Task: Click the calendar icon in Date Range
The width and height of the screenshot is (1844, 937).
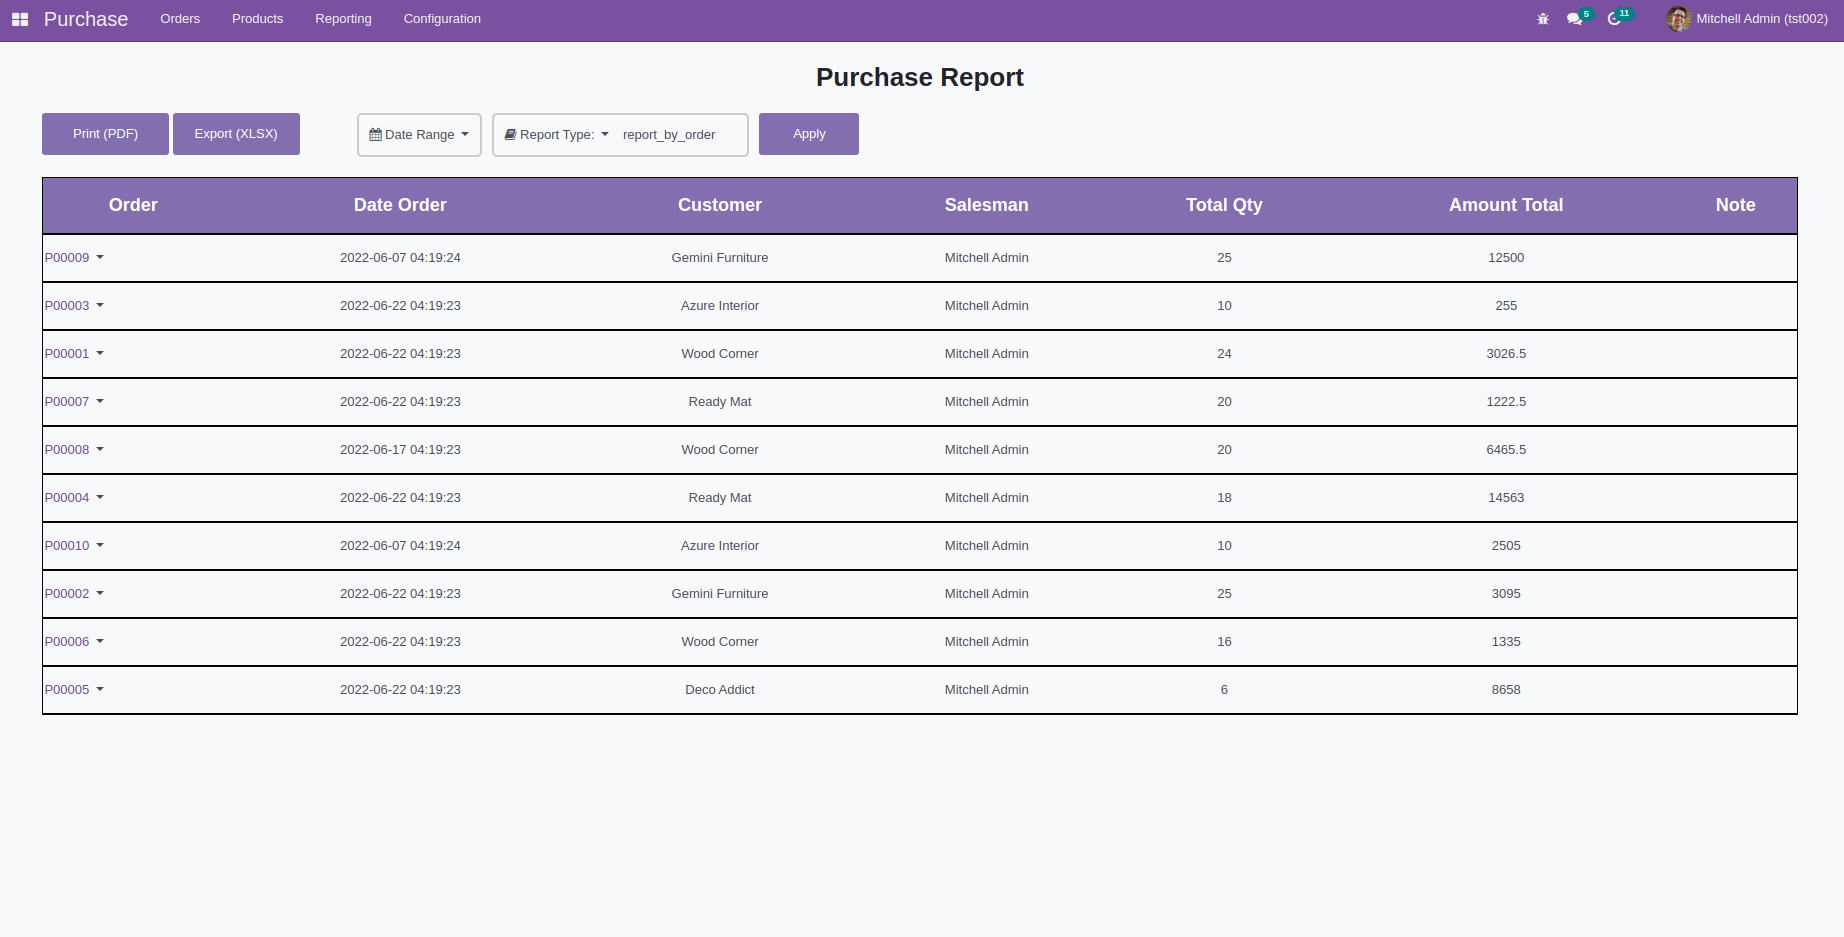Action: click(375, 135)
